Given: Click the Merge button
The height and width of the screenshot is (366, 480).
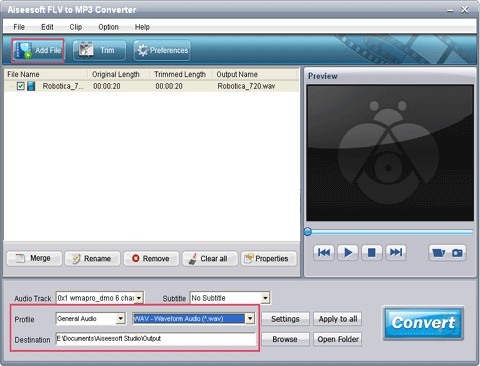Looking at the screenshot, I should tap(34, 259).
